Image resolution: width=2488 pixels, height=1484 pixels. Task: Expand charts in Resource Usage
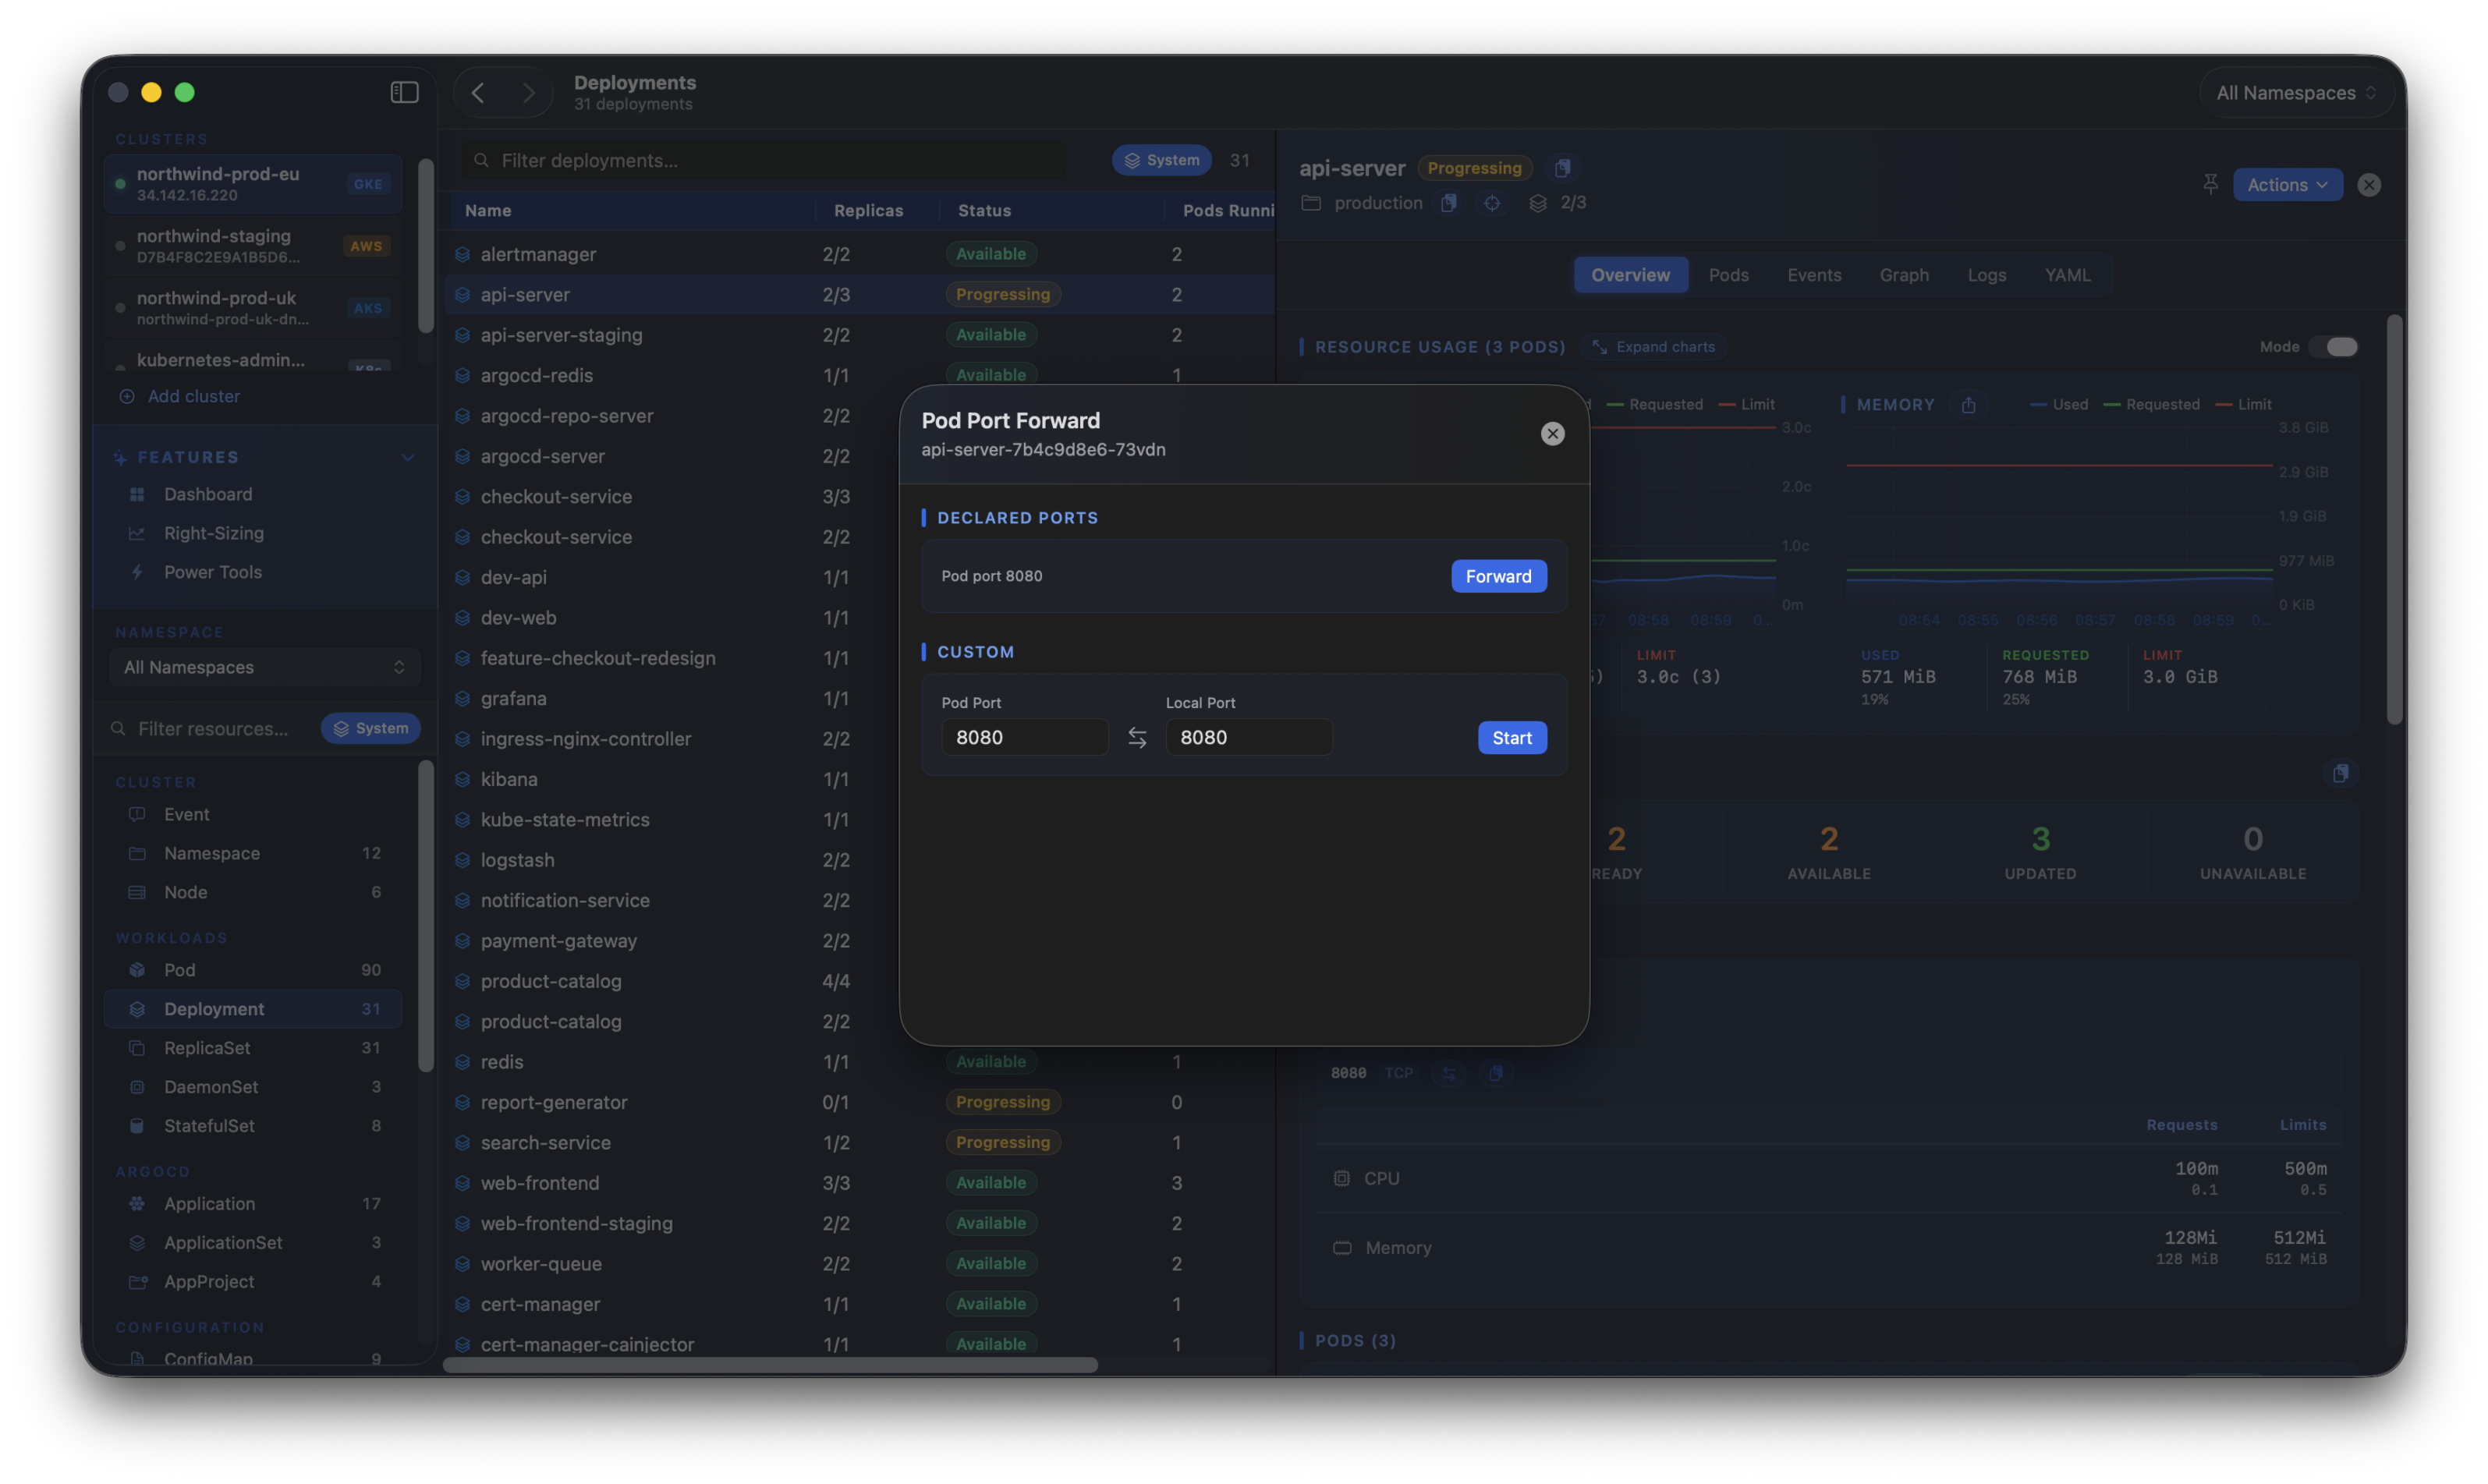tap(1653, 347)
